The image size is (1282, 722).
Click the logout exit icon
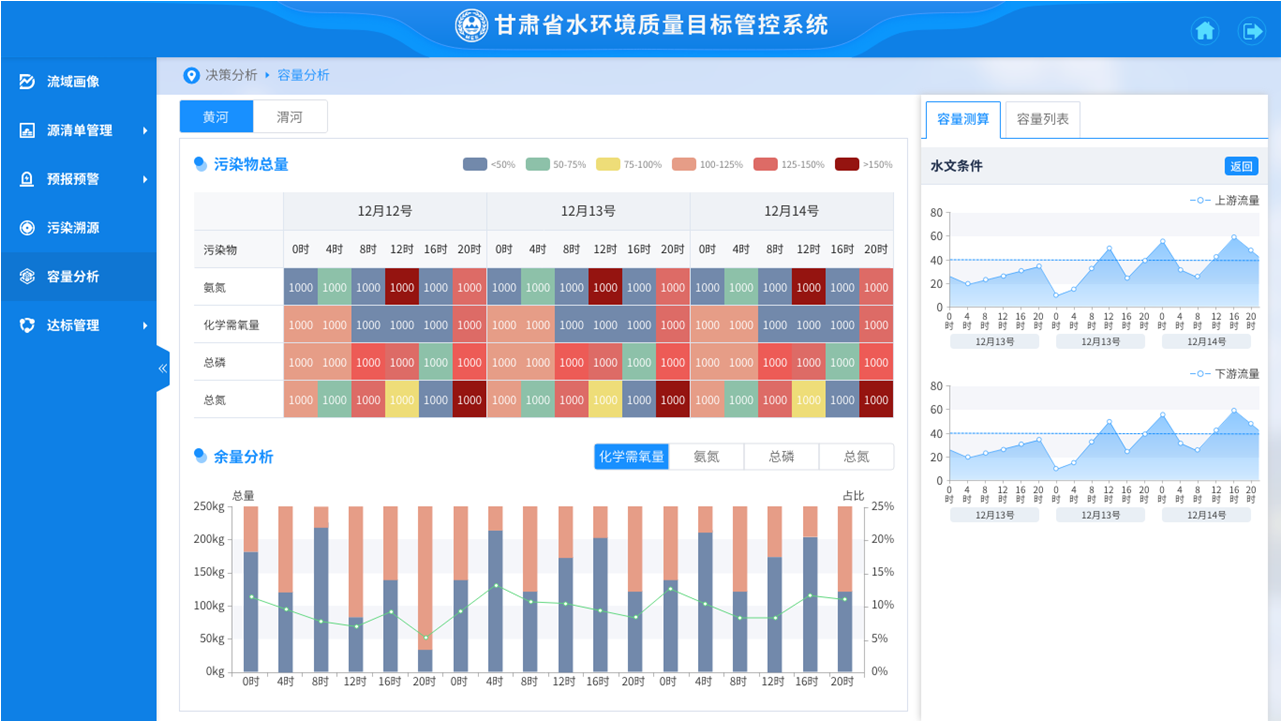point(1252,31)
